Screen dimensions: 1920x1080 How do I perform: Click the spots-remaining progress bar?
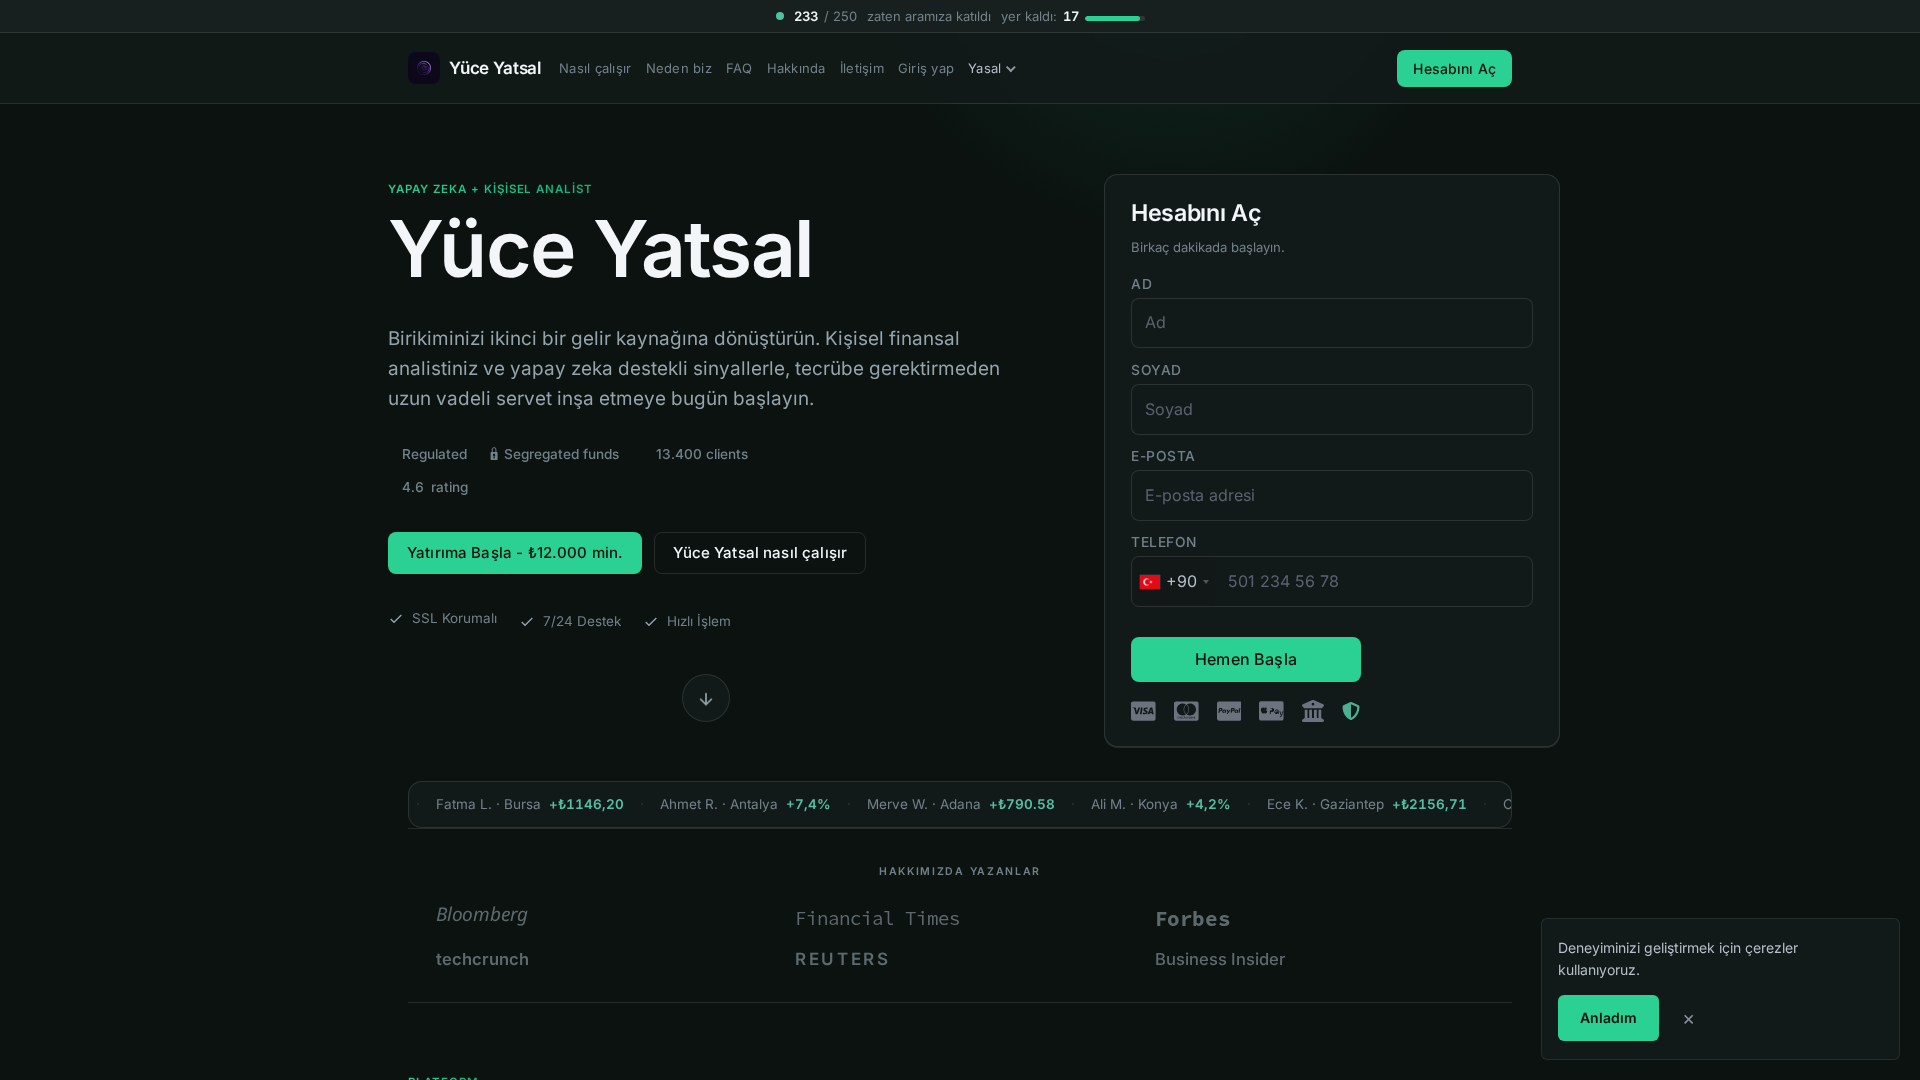coord(1114,18)
